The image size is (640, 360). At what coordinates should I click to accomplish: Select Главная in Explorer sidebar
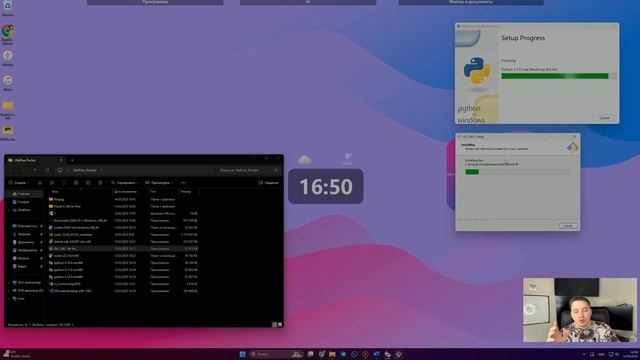25,194
